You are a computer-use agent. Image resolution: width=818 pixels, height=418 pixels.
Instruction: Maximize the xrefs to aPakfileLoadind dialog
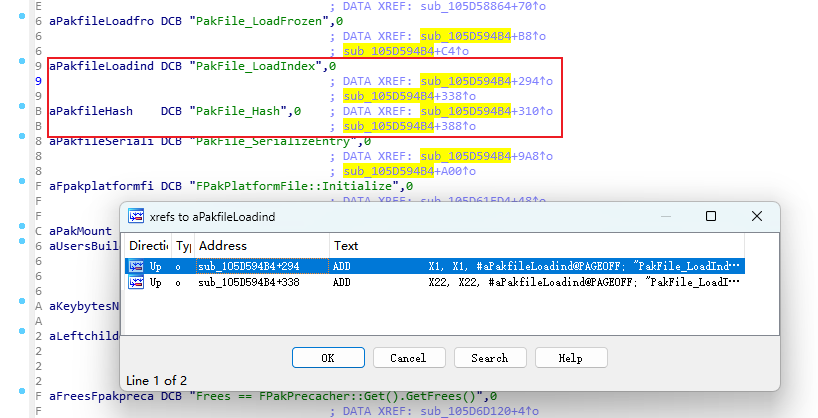coord(710,216)
